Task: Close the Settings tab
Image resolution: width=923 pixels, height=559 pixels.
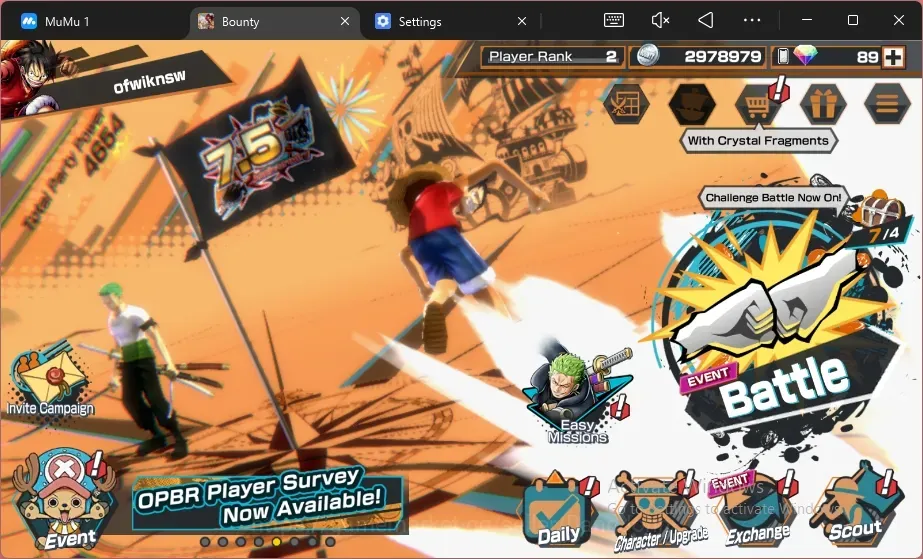Action: (522, 21)
